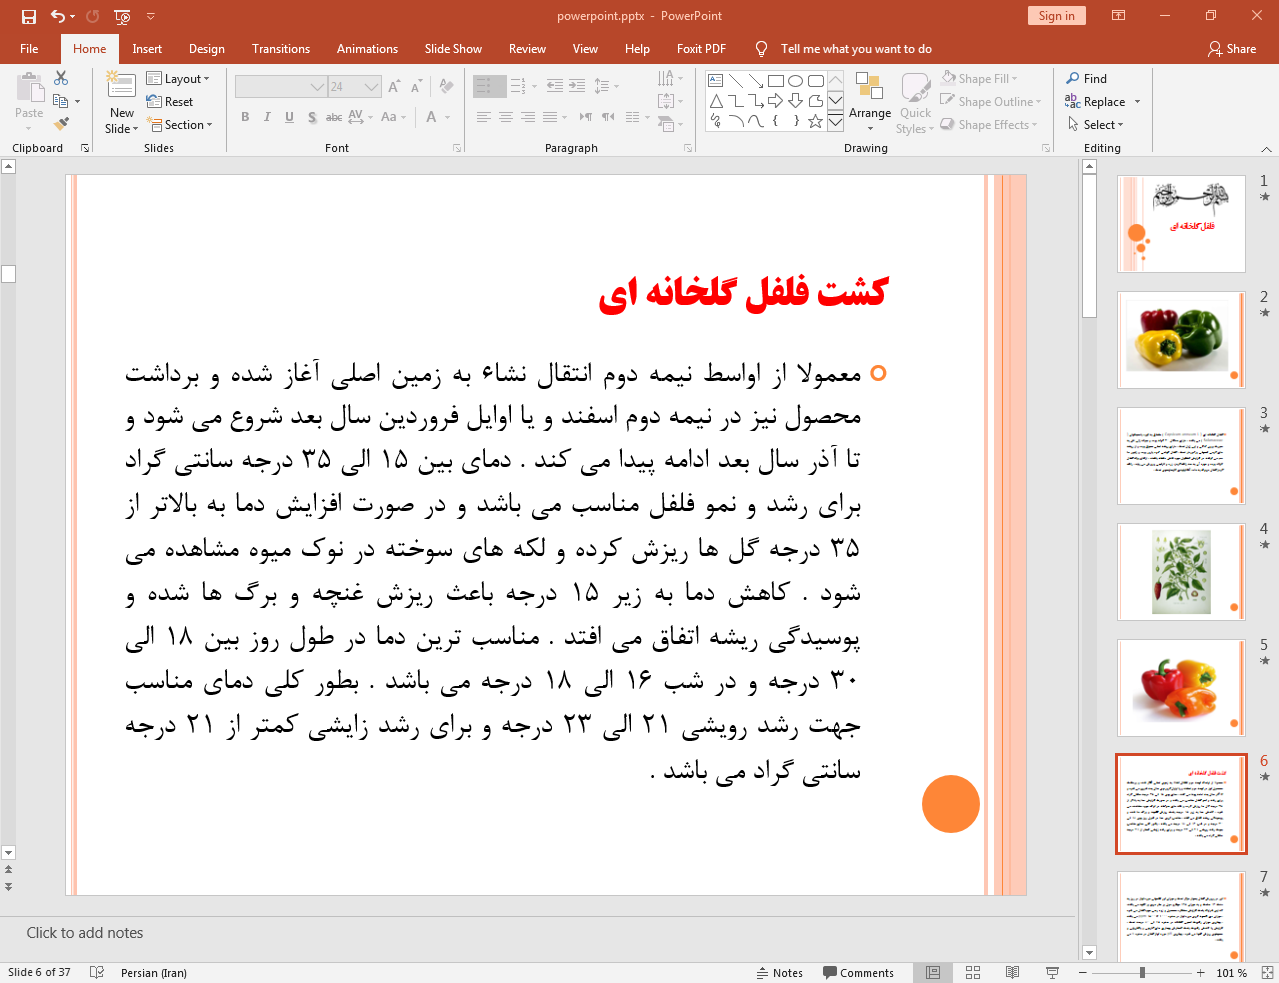Click the Cut scissors icon
1279x983 pixels.
pos(61,78)
